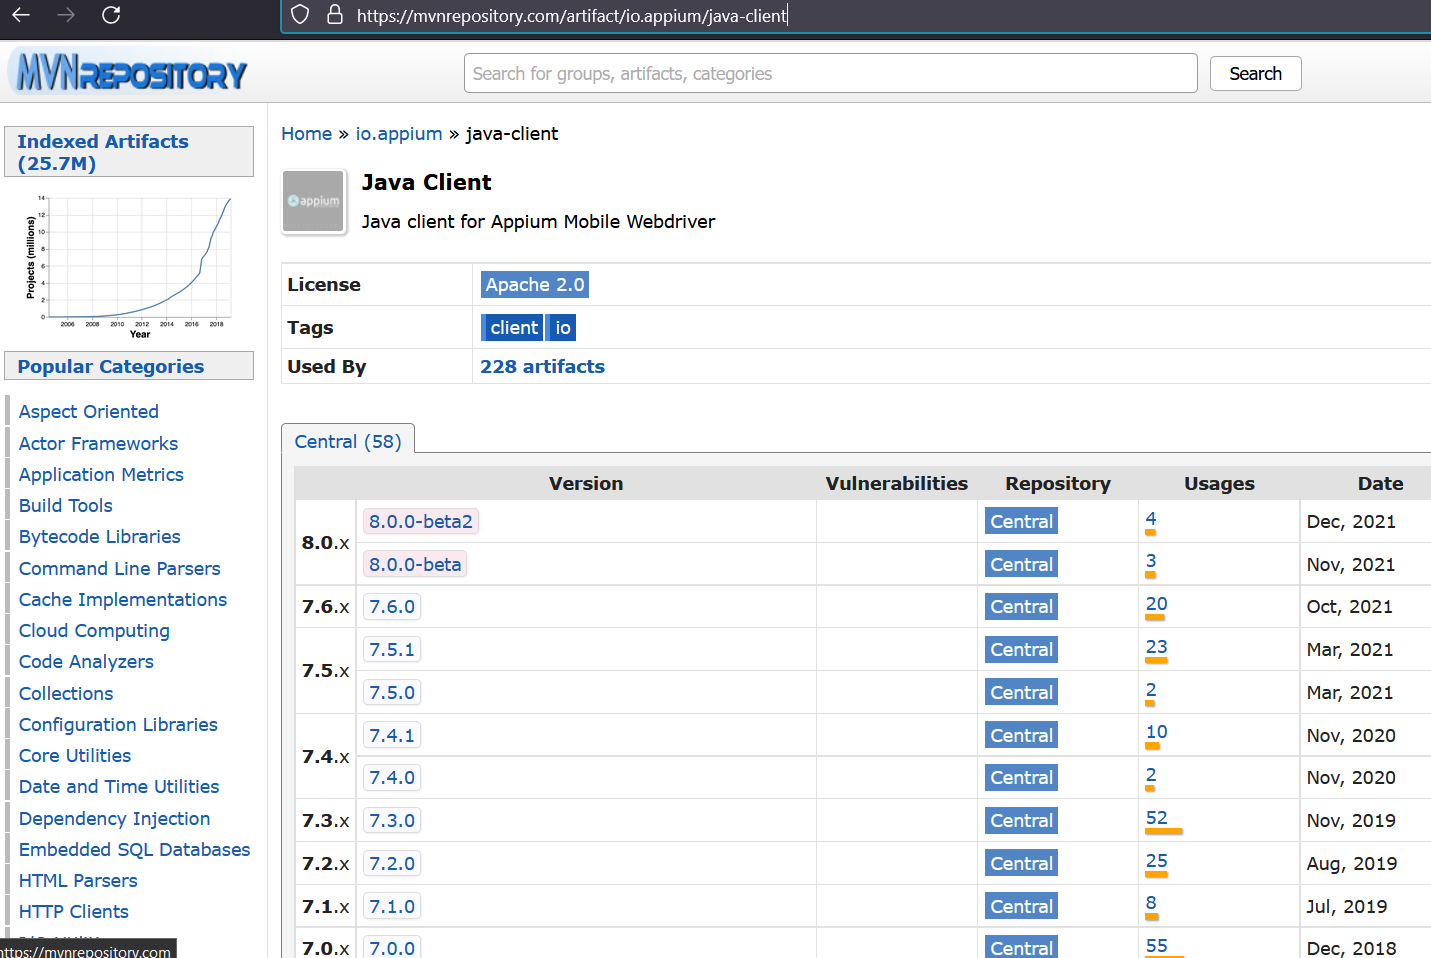Click the Usages column header
The image size is (1431, 958).
1219,484
